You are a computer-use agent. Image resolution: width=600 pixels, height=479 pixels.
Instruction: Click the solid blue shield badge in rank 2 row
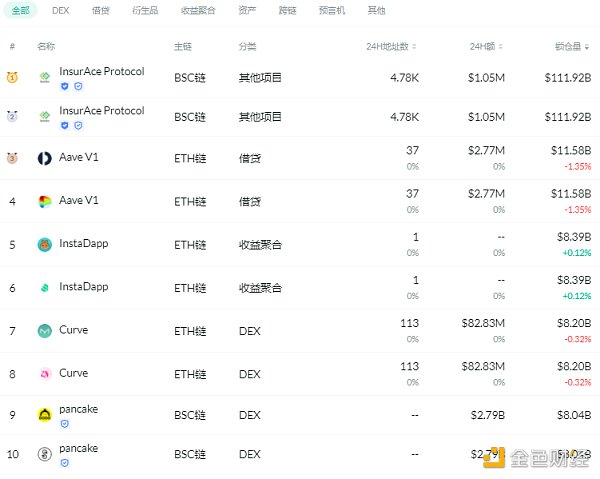[65, 125]
